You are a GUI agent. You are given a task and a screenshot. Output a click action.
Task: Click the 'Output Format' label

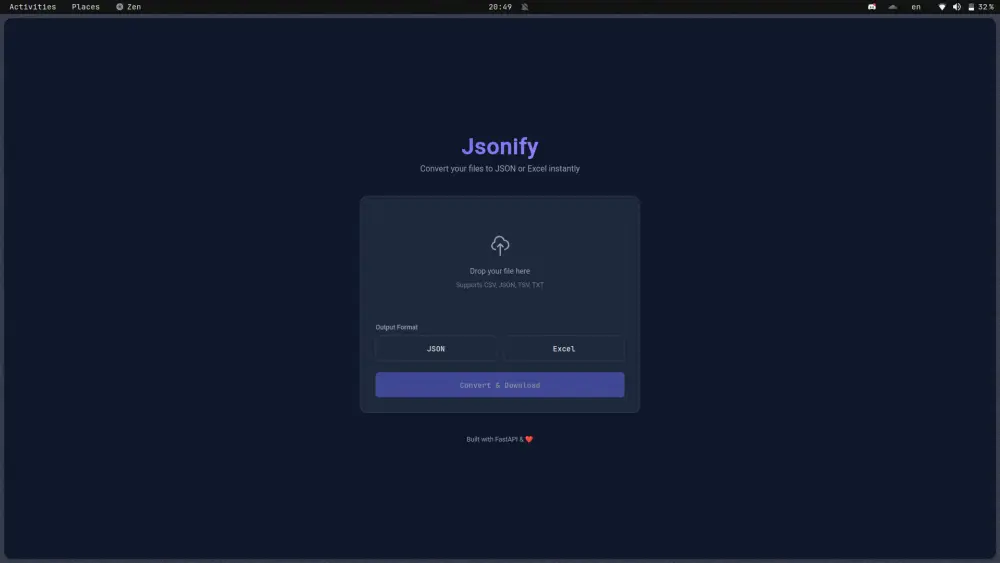pyautogui.click(x=397, y=327)
